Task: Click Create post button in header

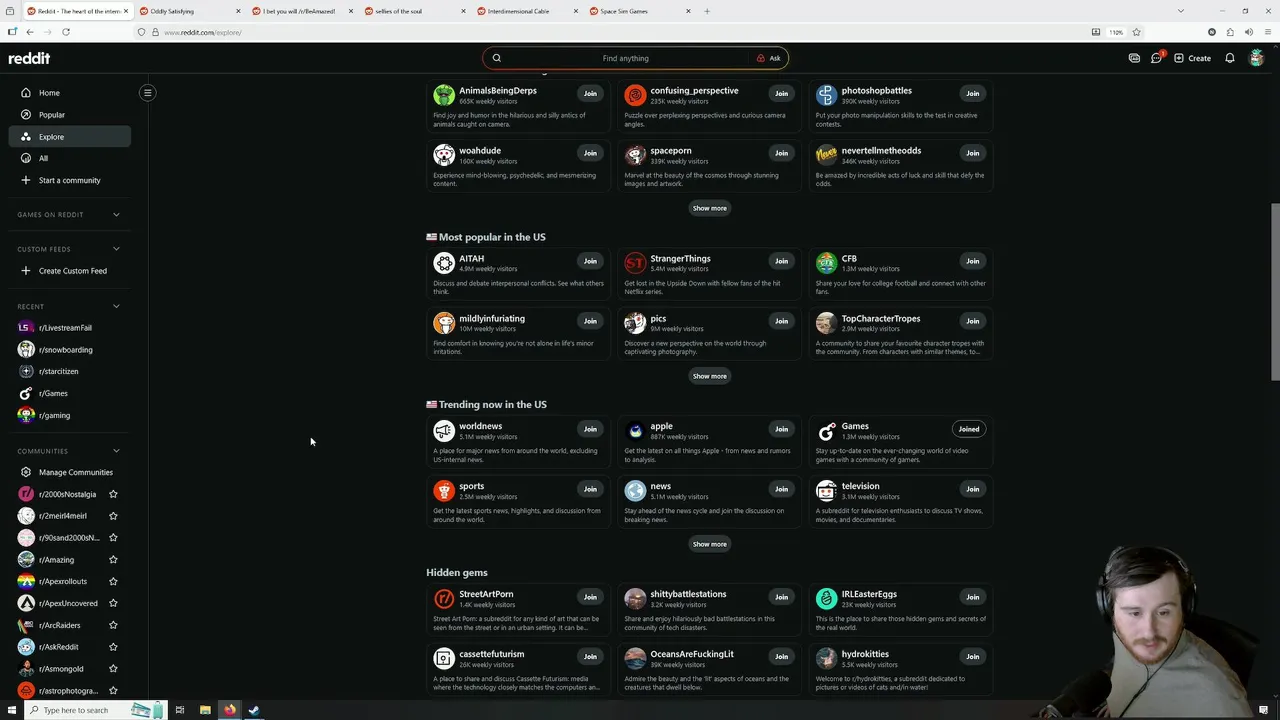Action: [1192, 58]
